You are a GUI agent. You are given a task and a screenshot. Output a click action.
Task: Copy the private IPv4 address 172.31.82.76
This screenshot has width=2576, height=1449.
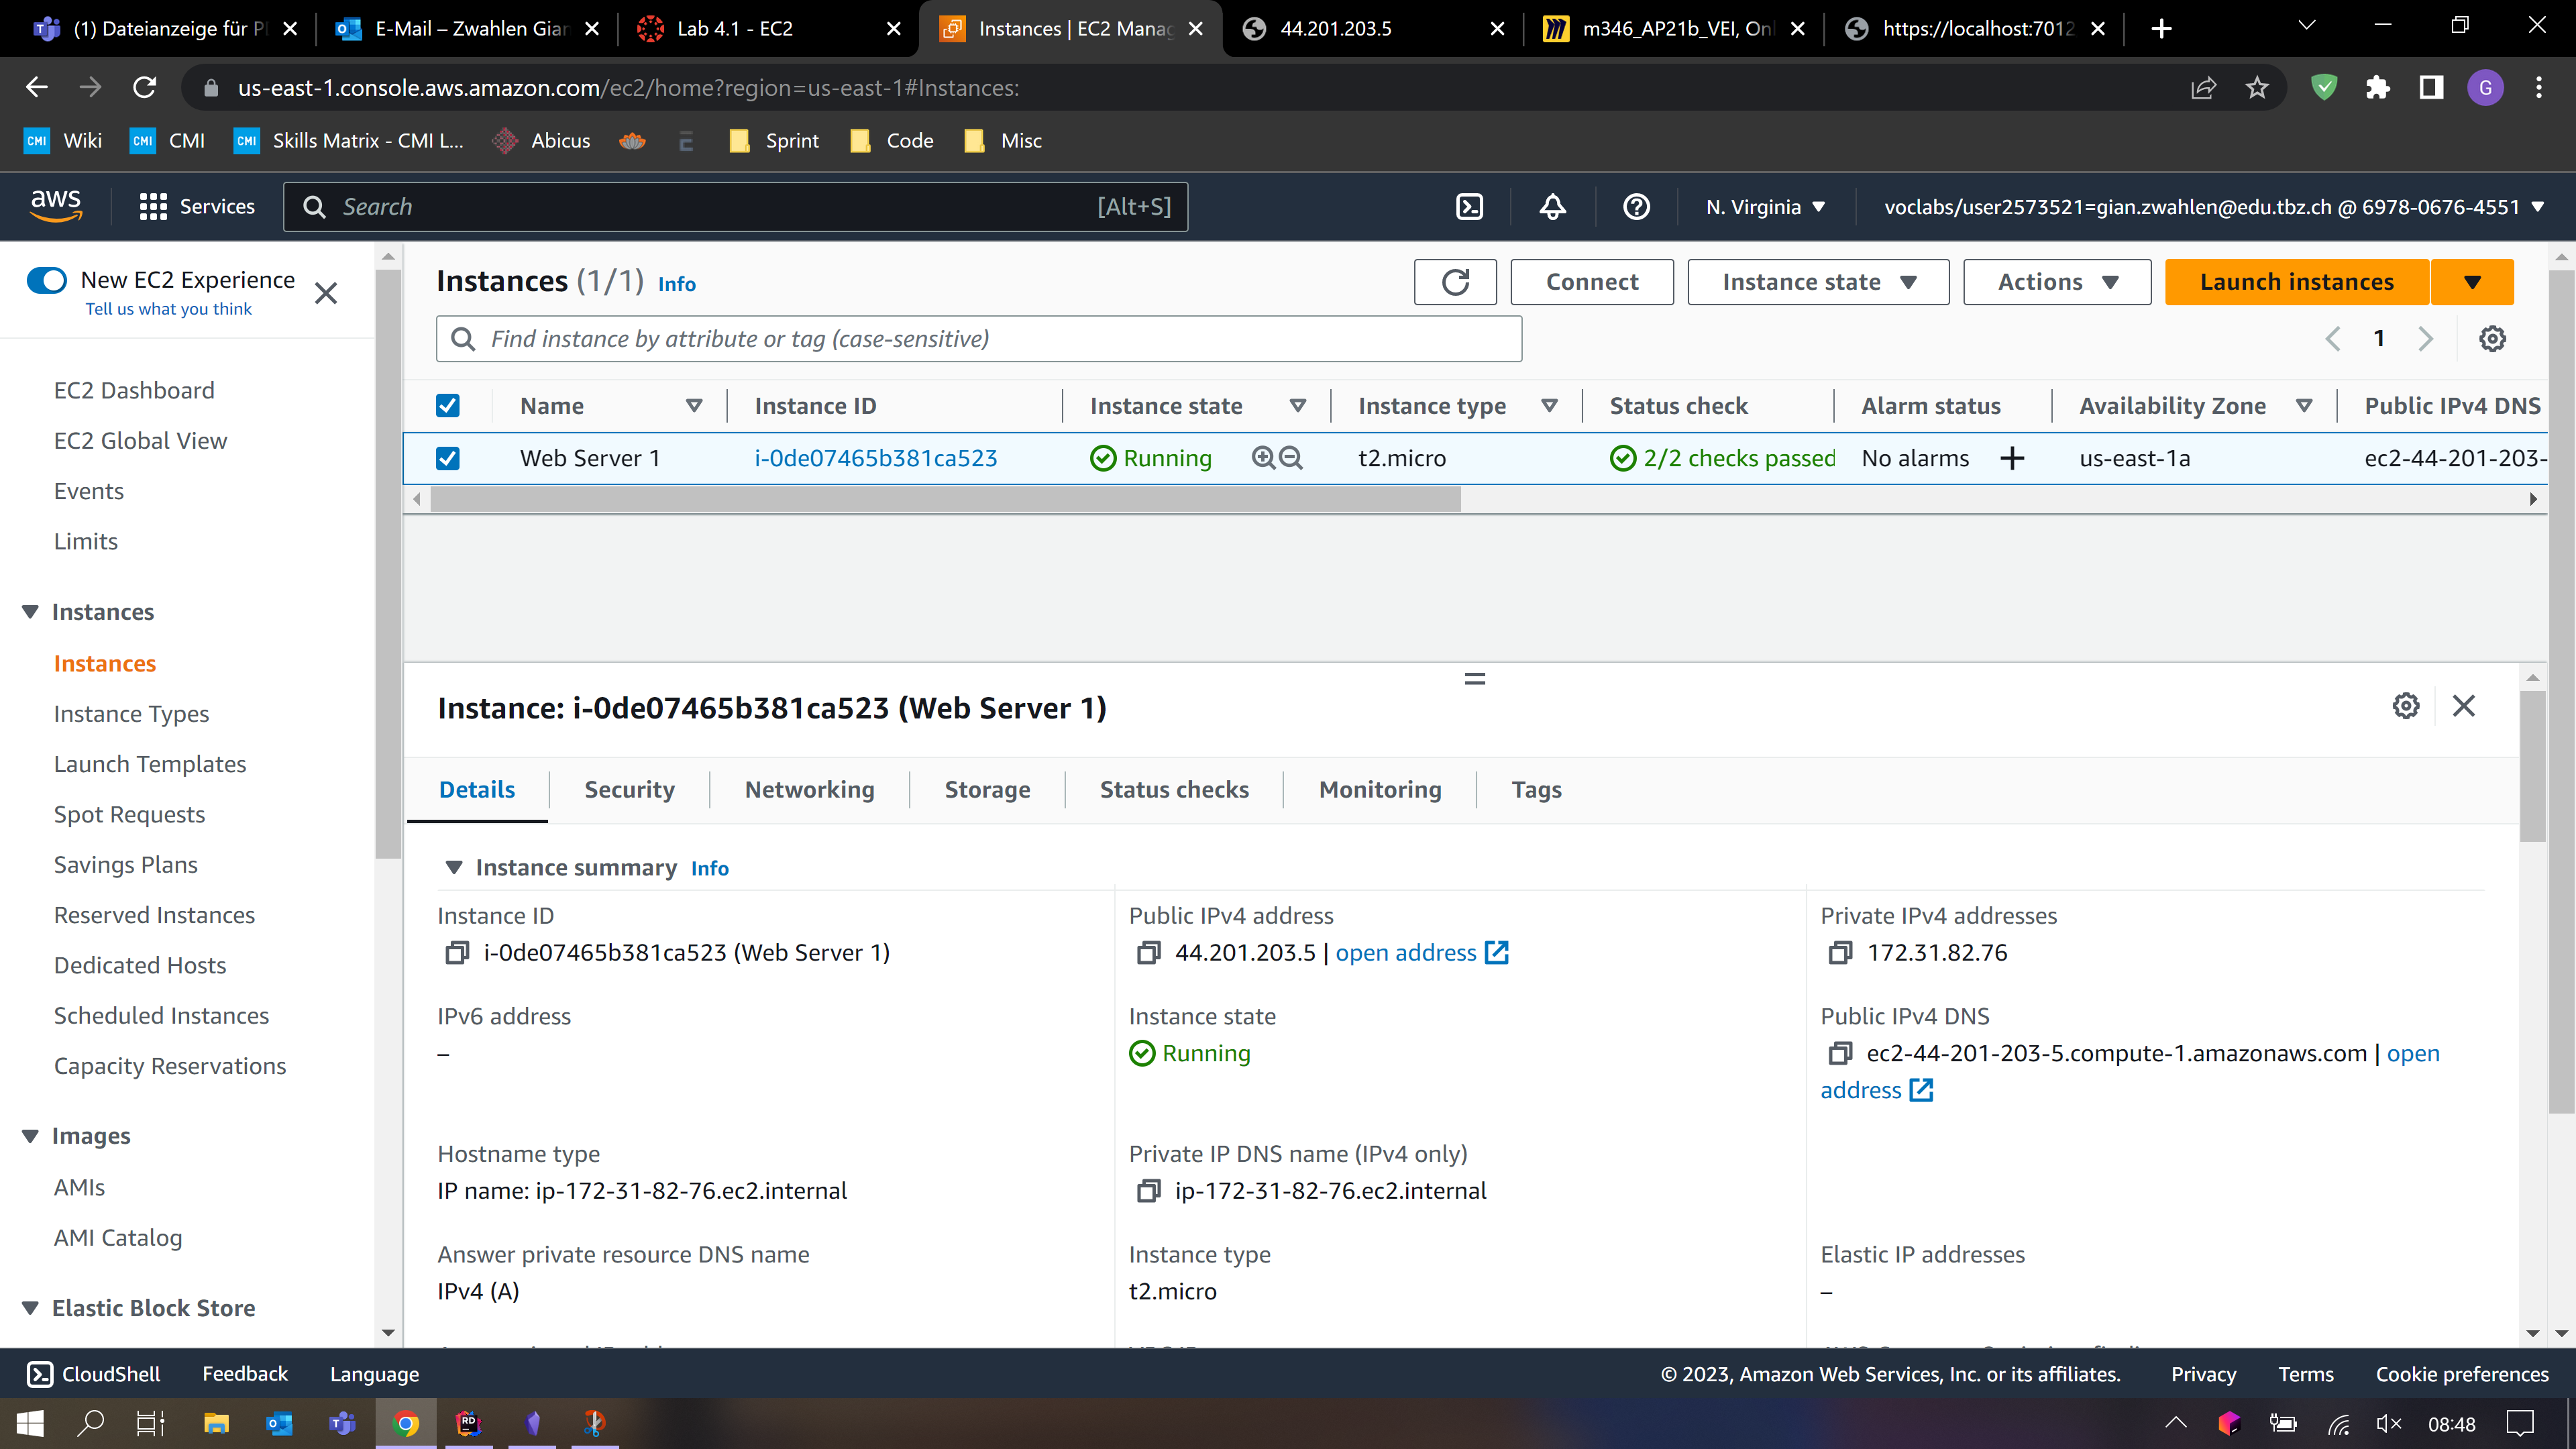1839,953
